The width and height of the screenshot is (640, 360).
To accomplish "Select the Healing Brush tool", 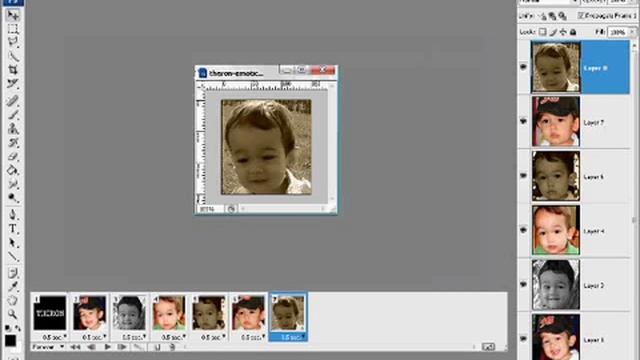I will click(x=13, y=101).
